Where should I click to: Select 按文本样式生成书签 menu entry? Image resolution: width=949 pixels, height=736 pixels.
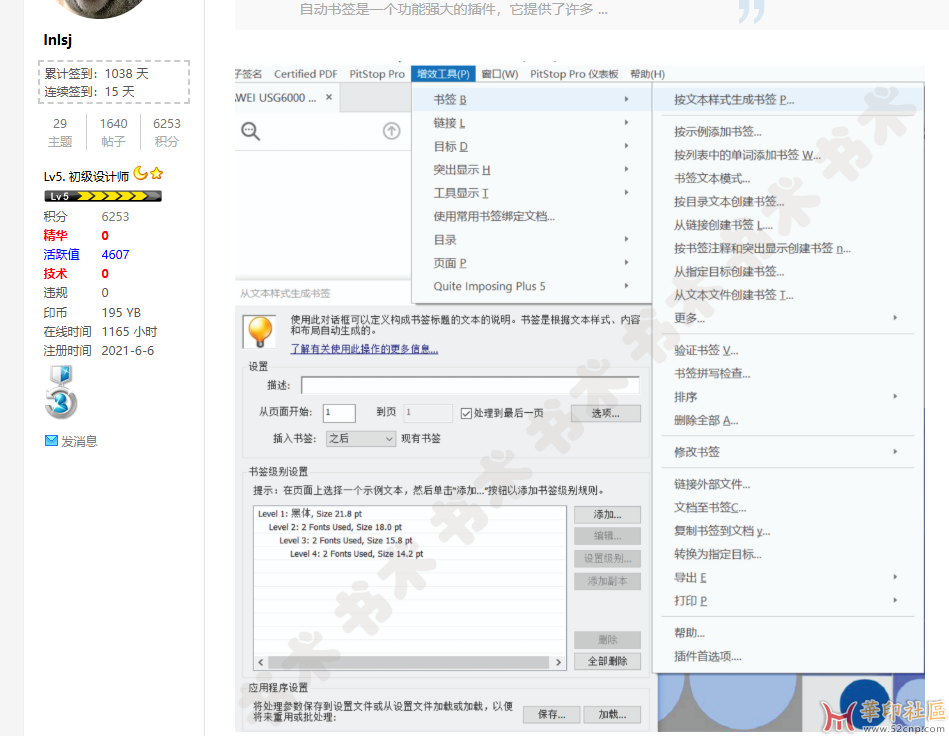[734, 100]
